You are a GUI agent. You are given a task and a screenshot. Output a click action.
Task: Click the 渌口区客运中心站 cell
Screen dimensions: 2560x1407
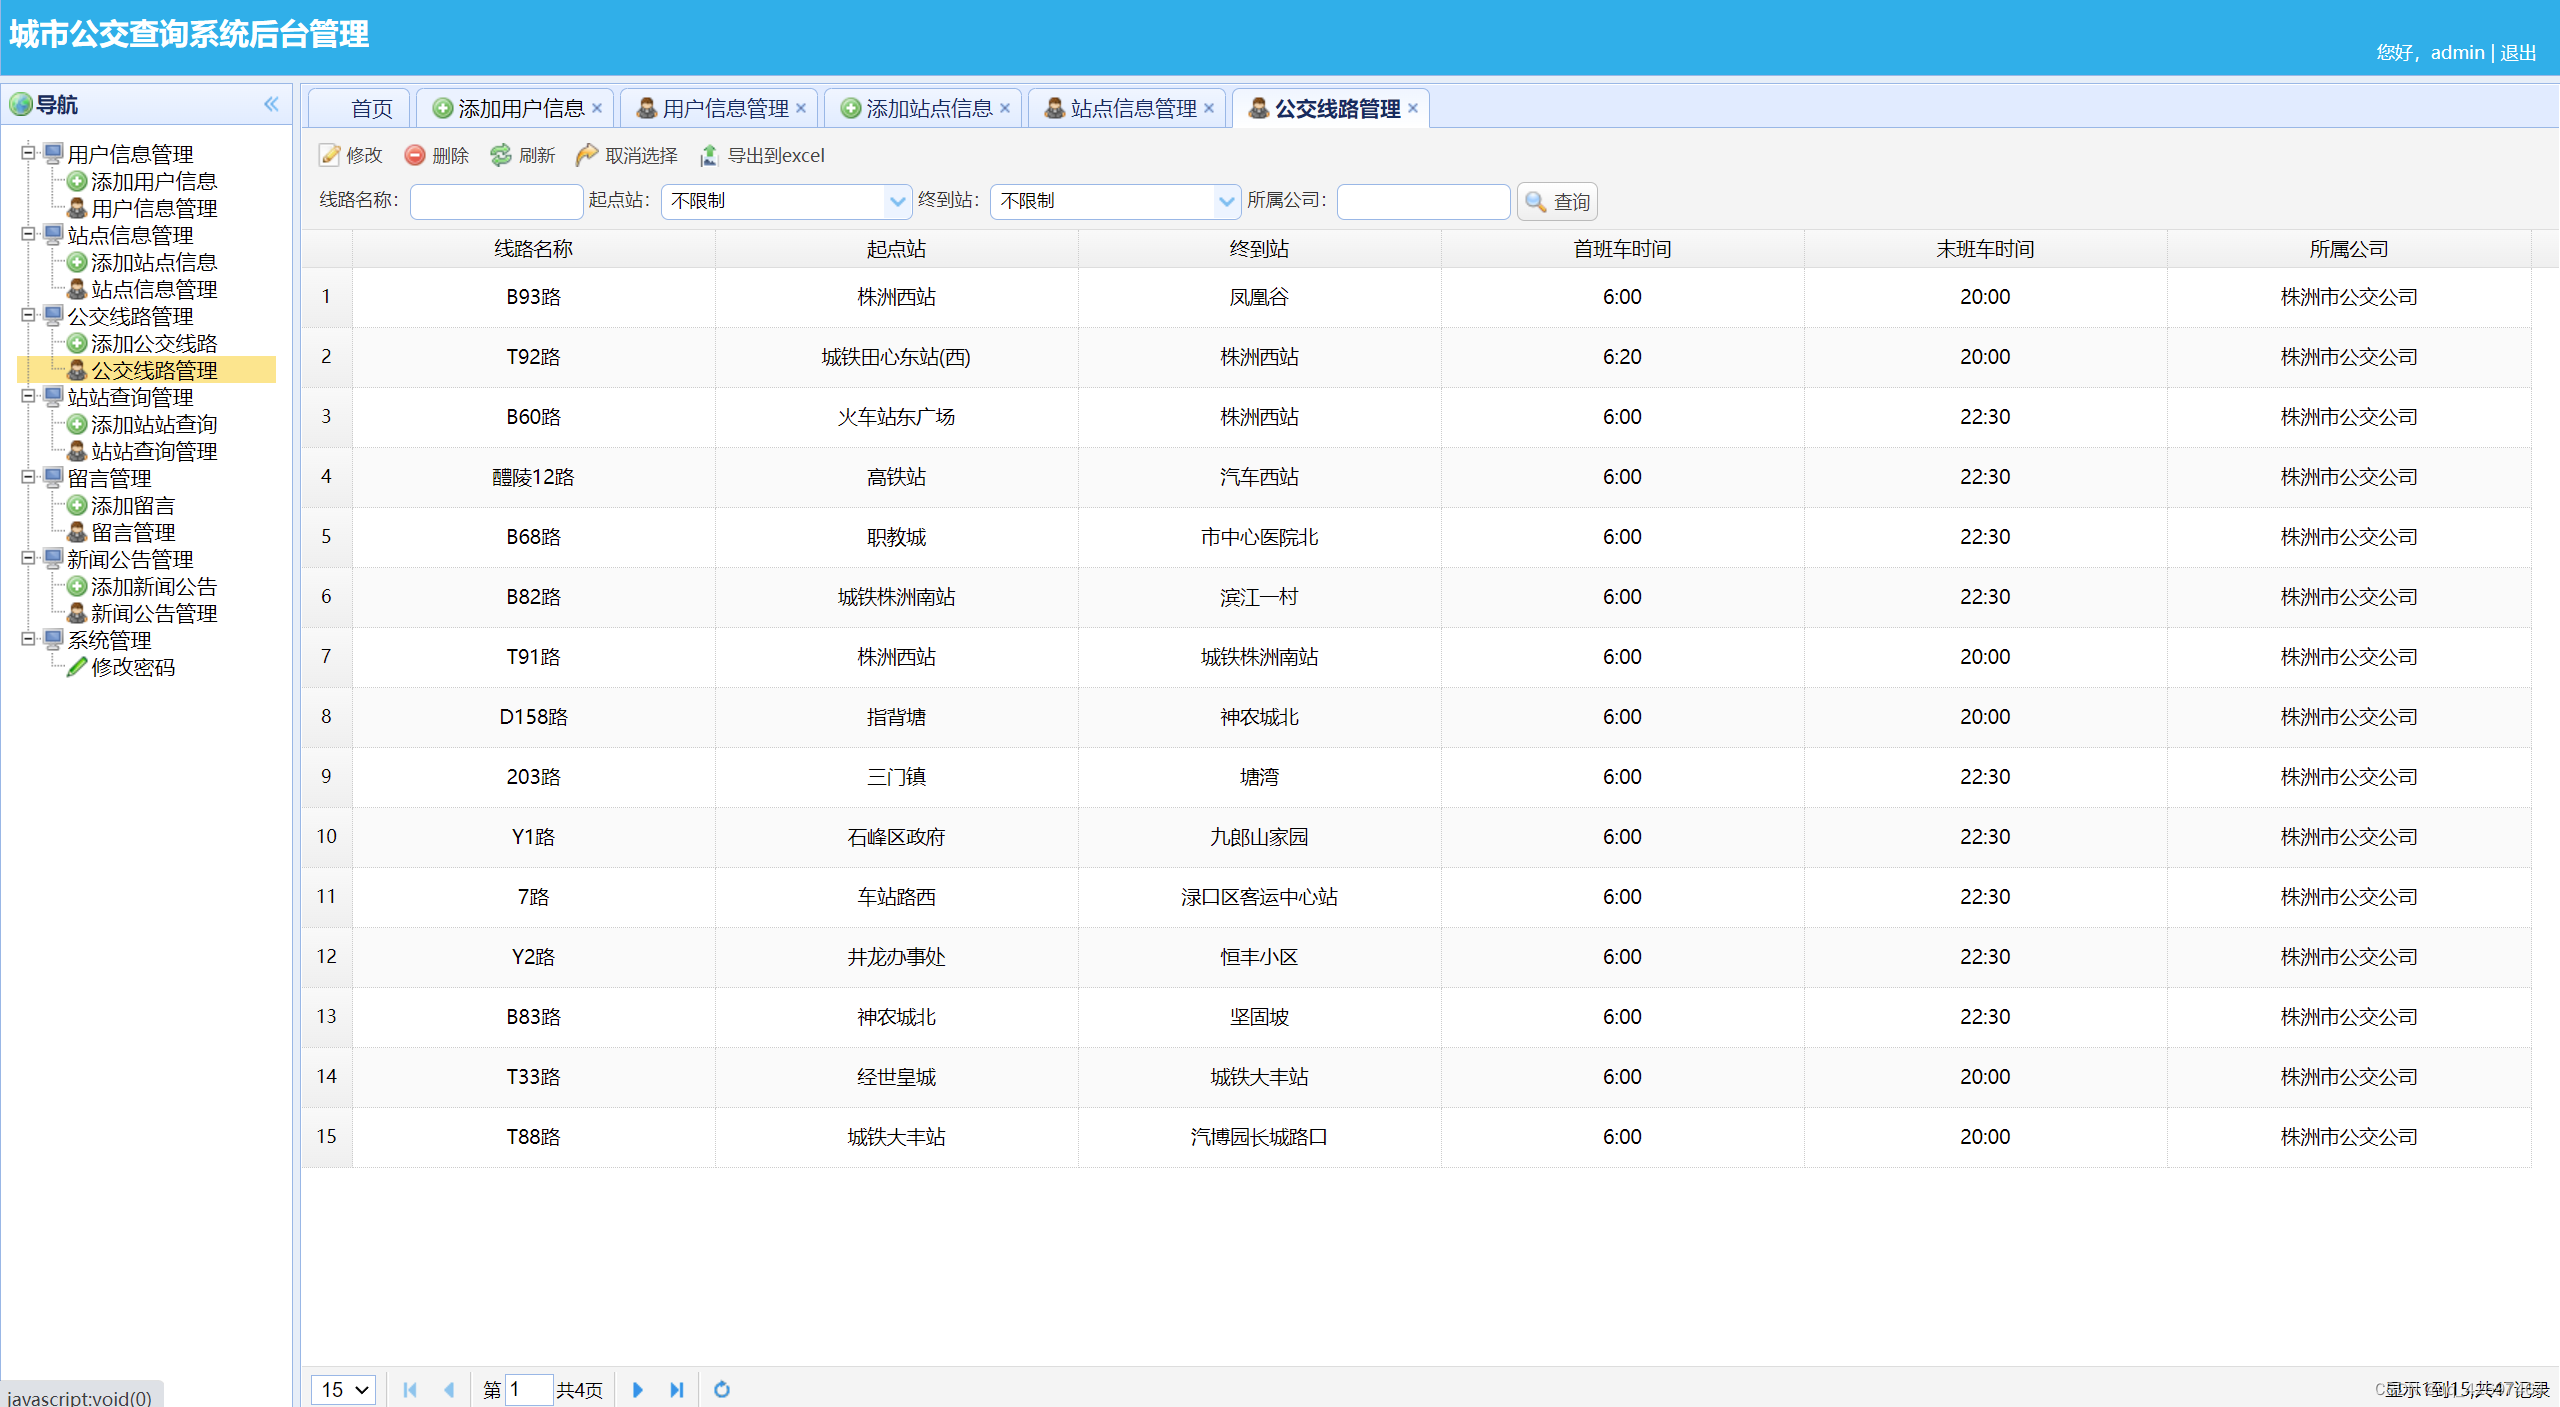1259,897
